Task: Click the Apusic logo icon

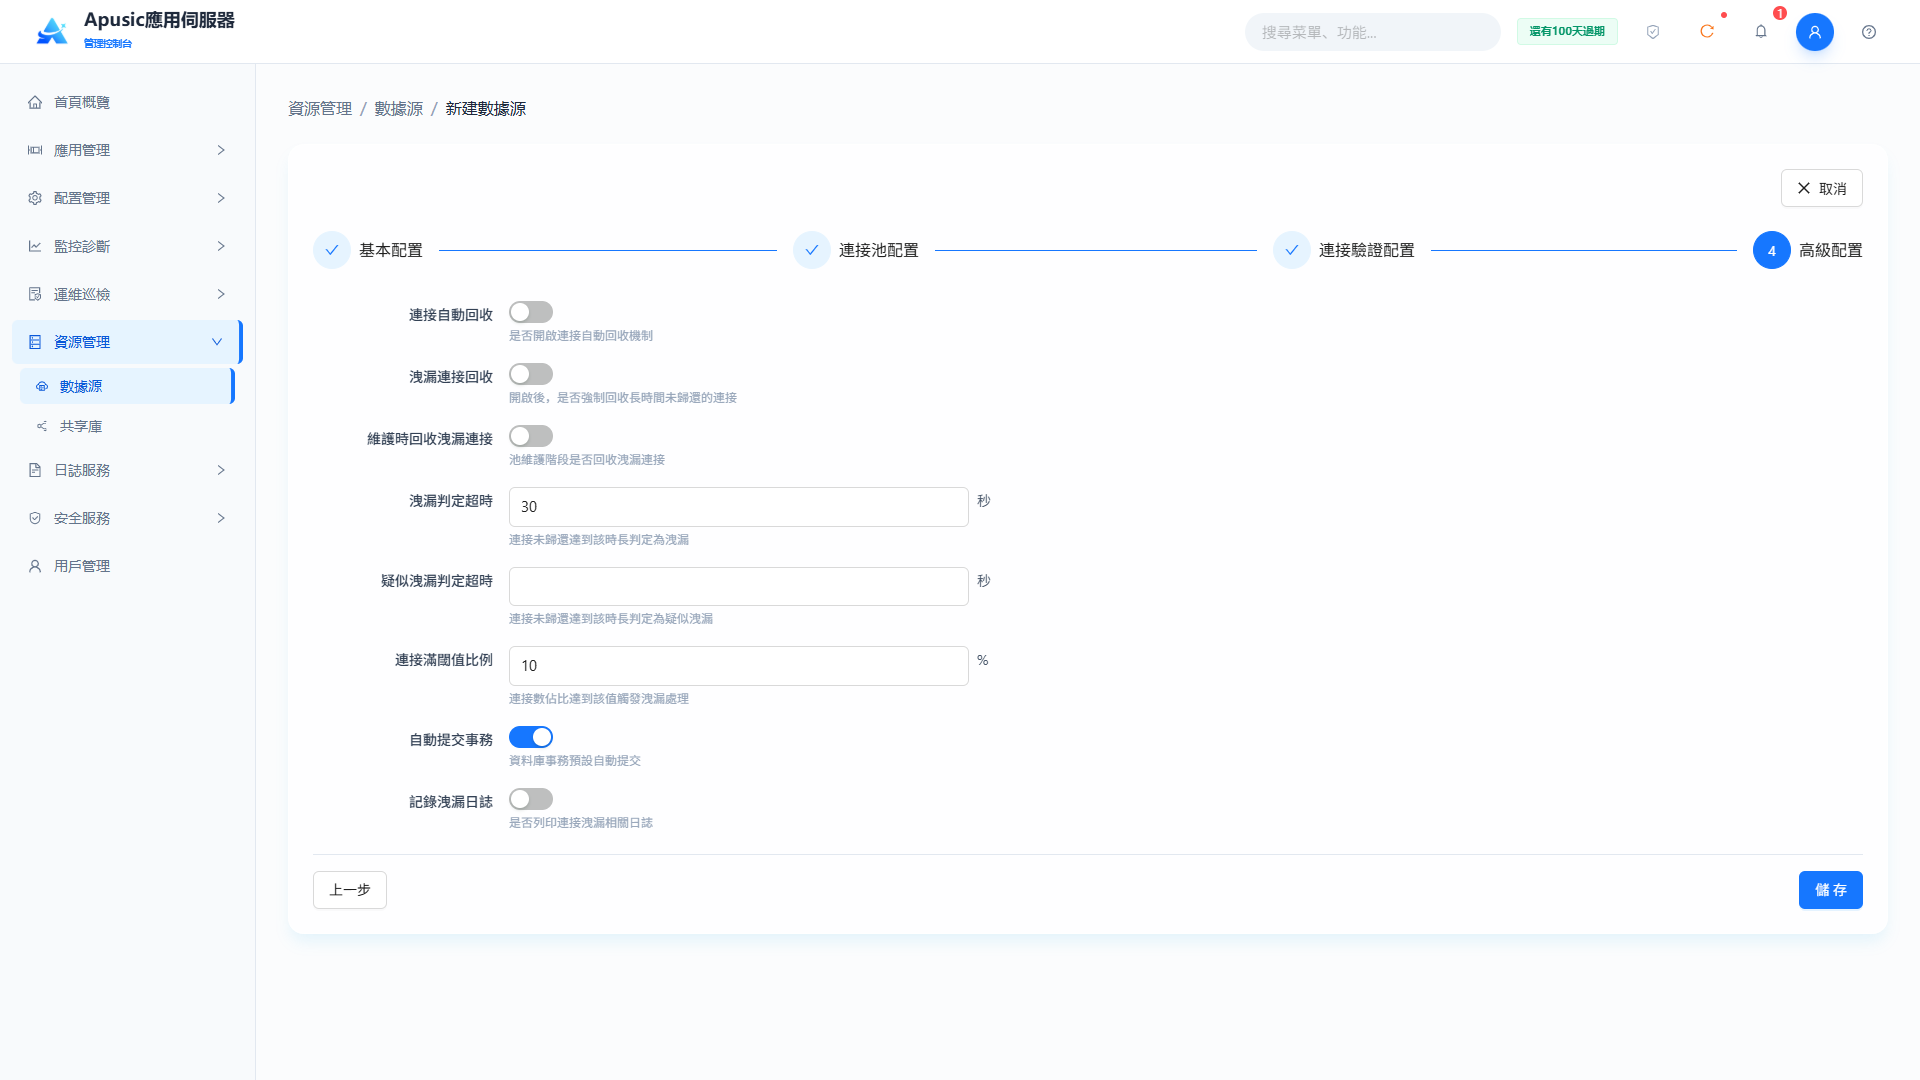Action: pos(52,32)
